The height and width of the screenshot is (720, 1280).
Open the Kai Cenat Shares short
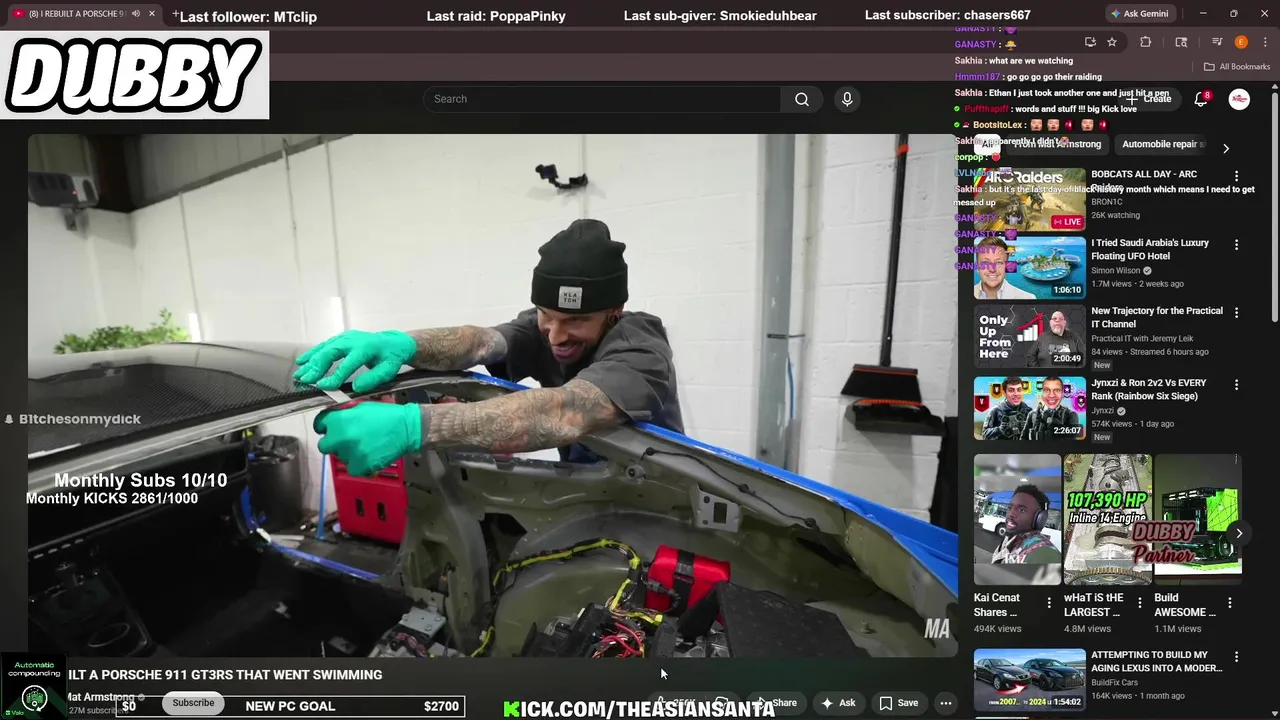point(1017,519)
